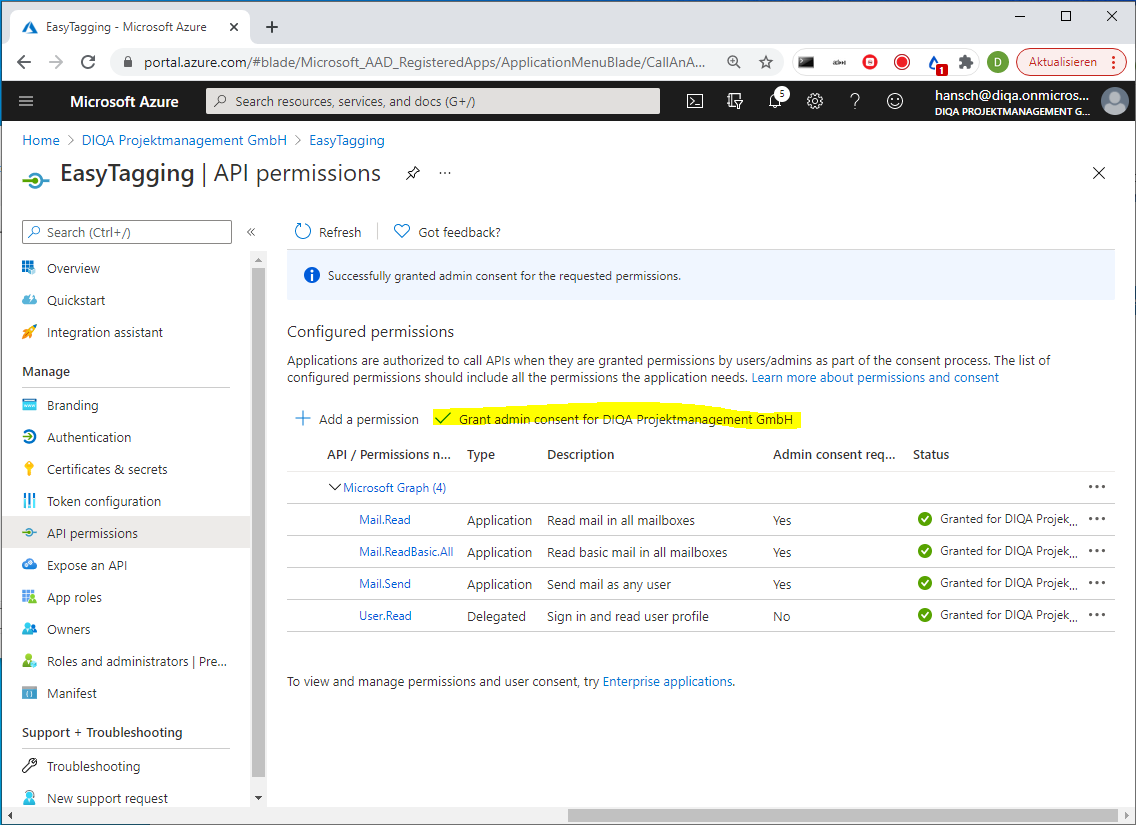Viewport: 1136px width, 825px height.
Task: Click the Refresh button
Action: [x=328, y=232]
